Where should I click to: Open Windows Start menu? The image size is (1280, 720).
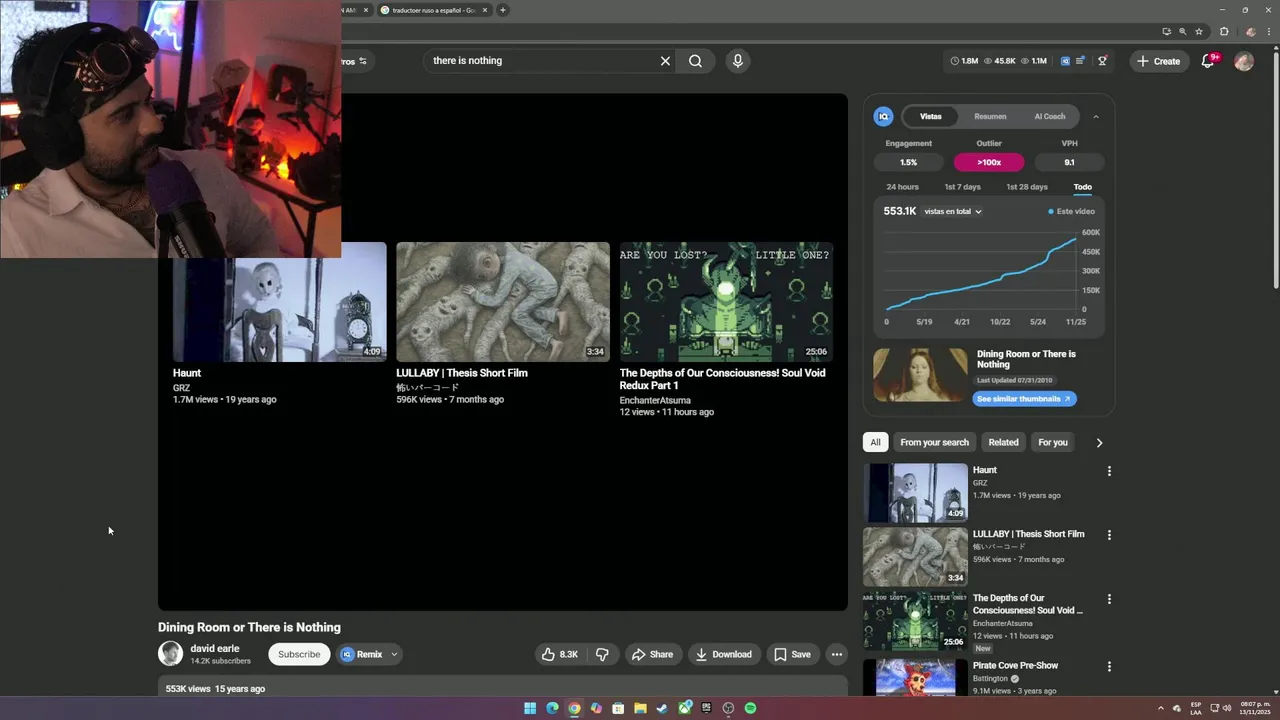point(530,708)
